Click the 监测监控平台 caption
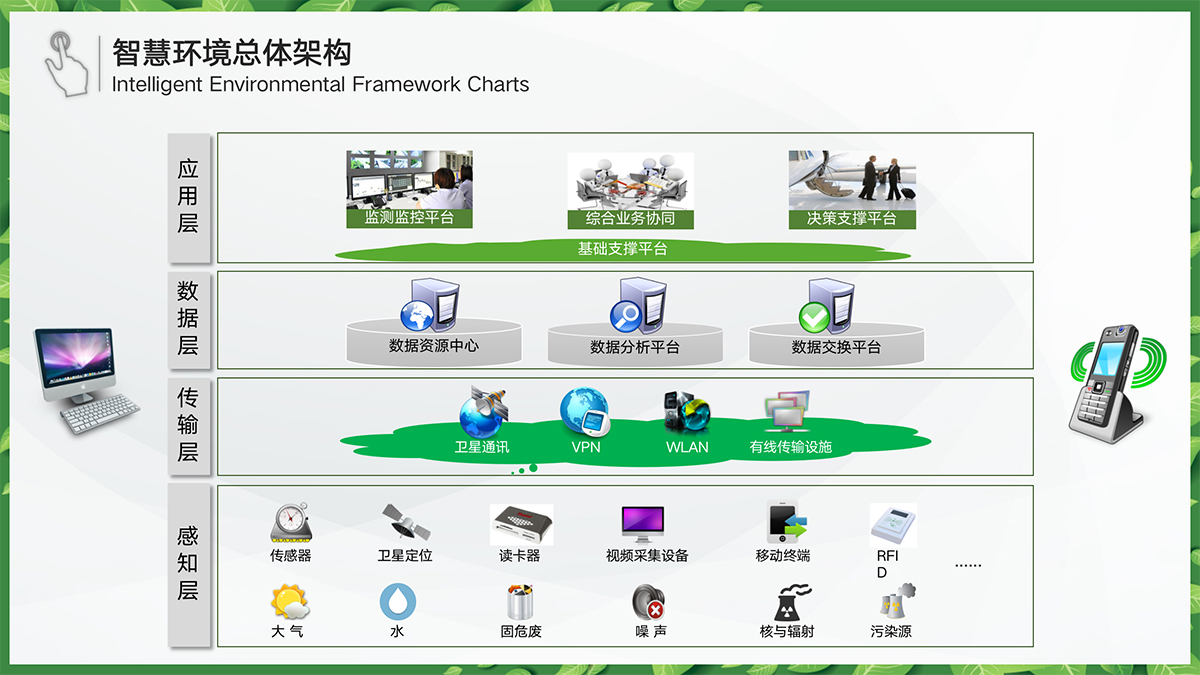Screen dimensions: 1200x675 point(409,217)
